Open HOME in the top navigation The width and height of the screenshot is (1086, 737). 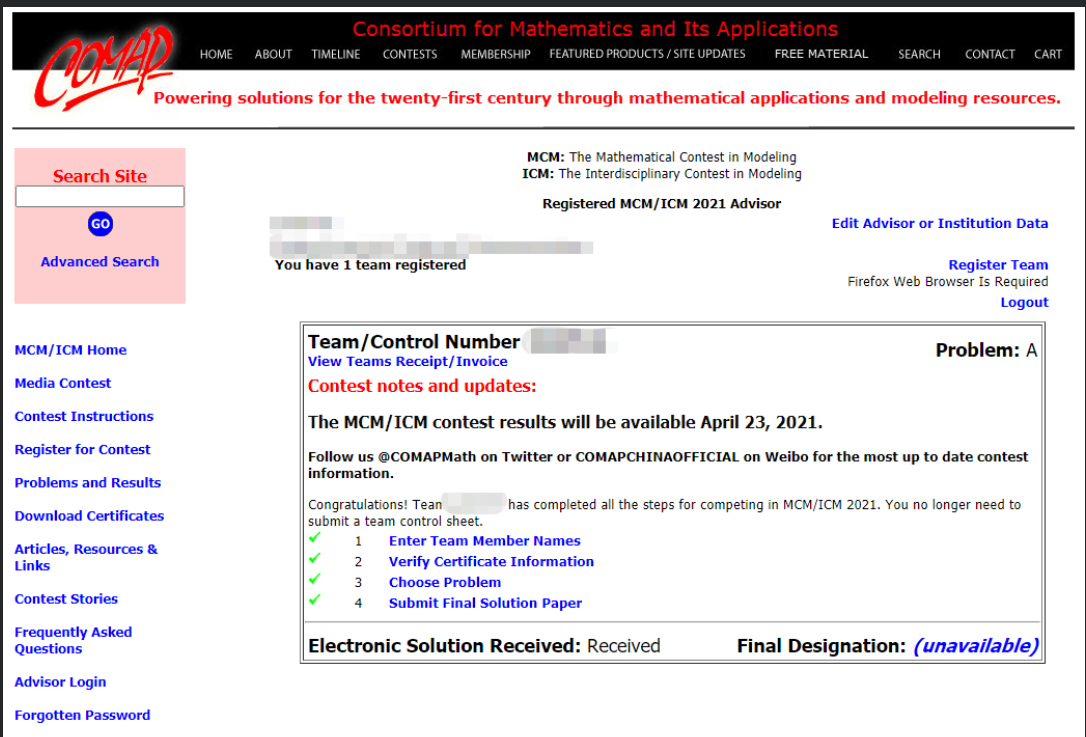click(216, 54)
